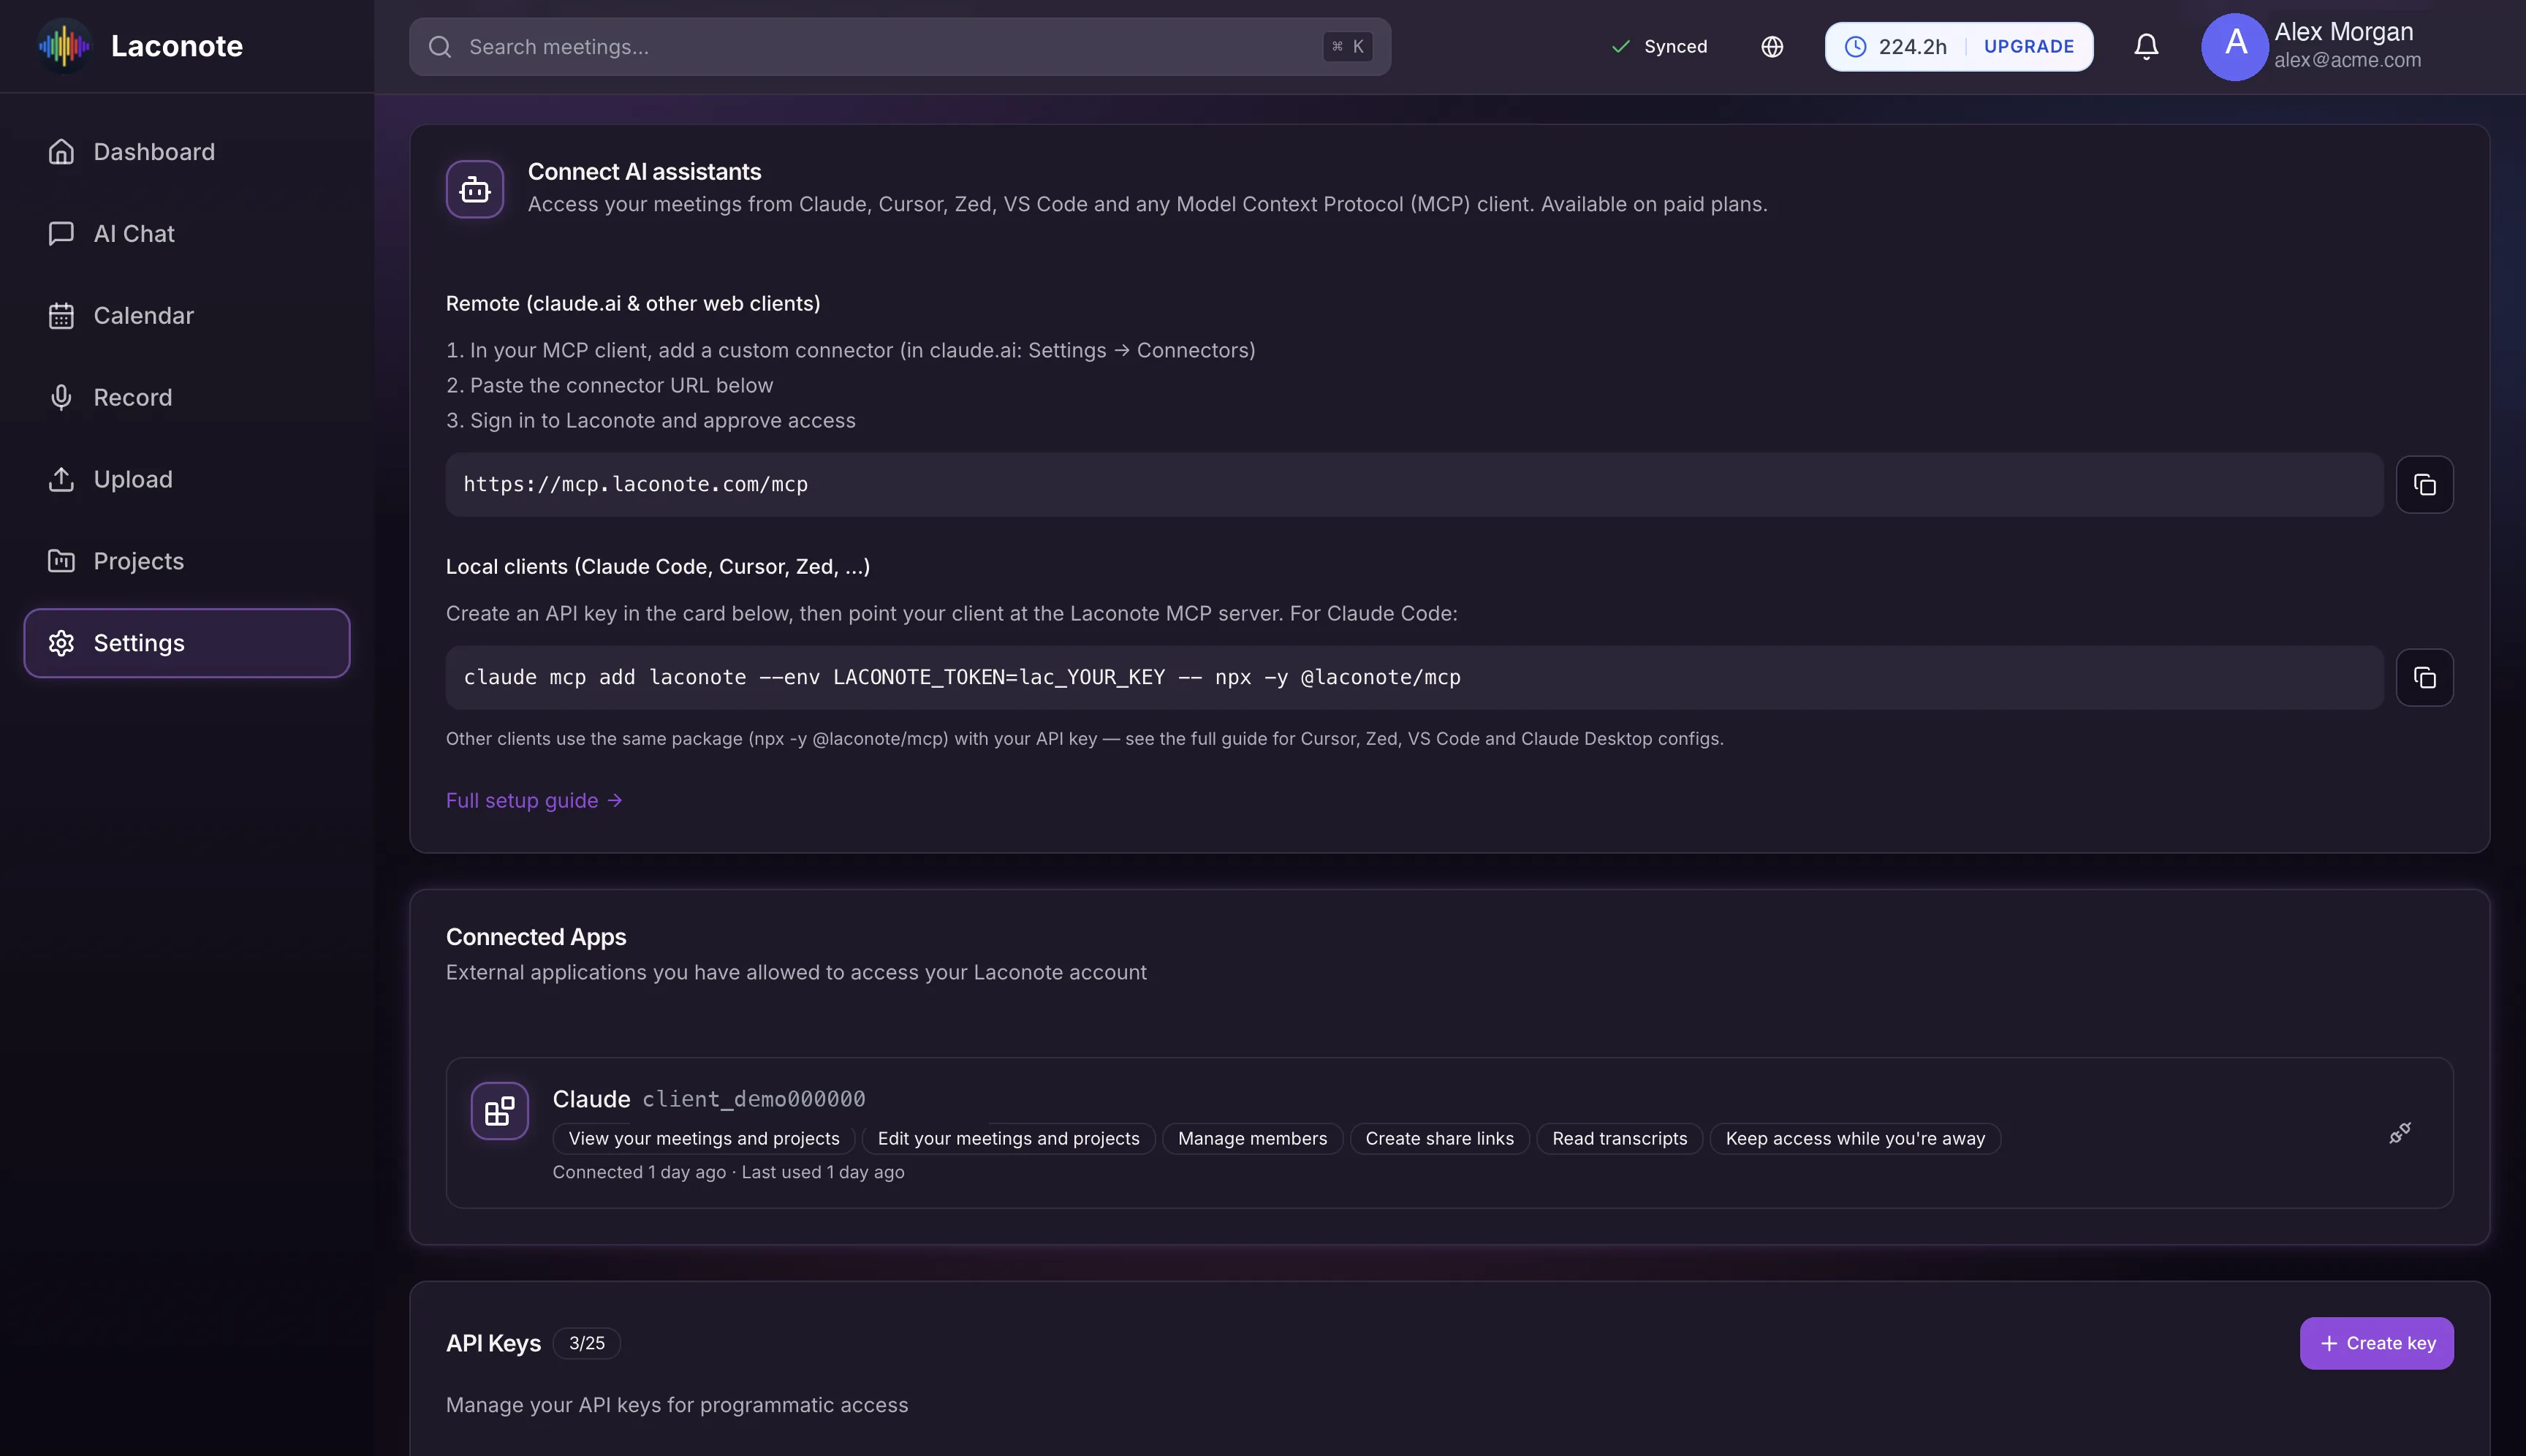The image size is (2526, 1456).
Task: Focus the Search meetings field
Action: coord(899,47)
